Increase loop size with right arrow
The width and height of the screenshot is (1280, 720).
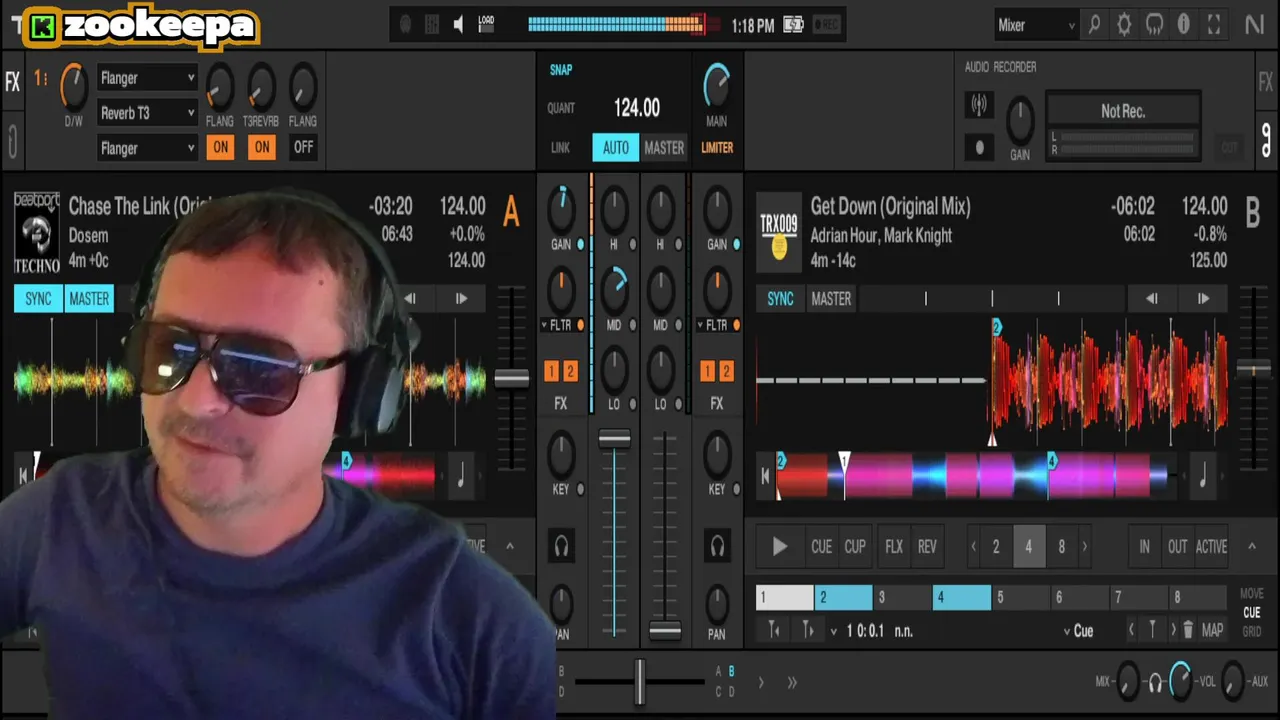click(x=1084, y=546)
